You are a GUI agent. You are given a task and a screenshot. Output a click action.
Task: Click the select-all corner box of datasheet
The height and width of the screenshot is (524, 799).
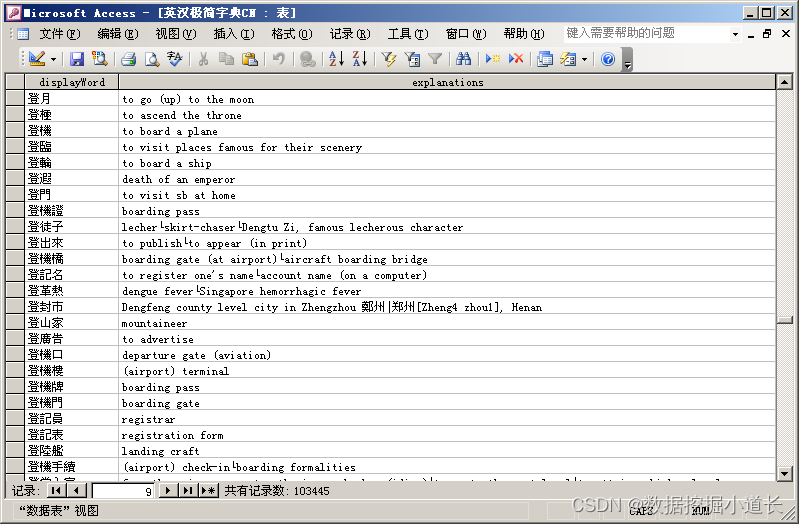coord(15,82)
